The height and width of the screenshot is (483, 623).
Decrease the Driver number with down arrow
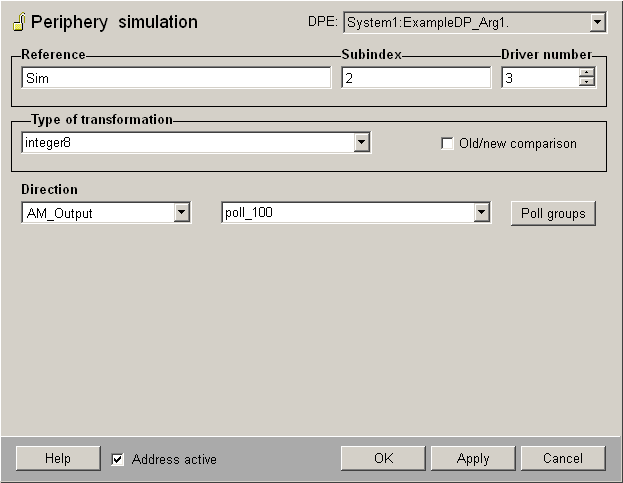(x=587, y=82)
